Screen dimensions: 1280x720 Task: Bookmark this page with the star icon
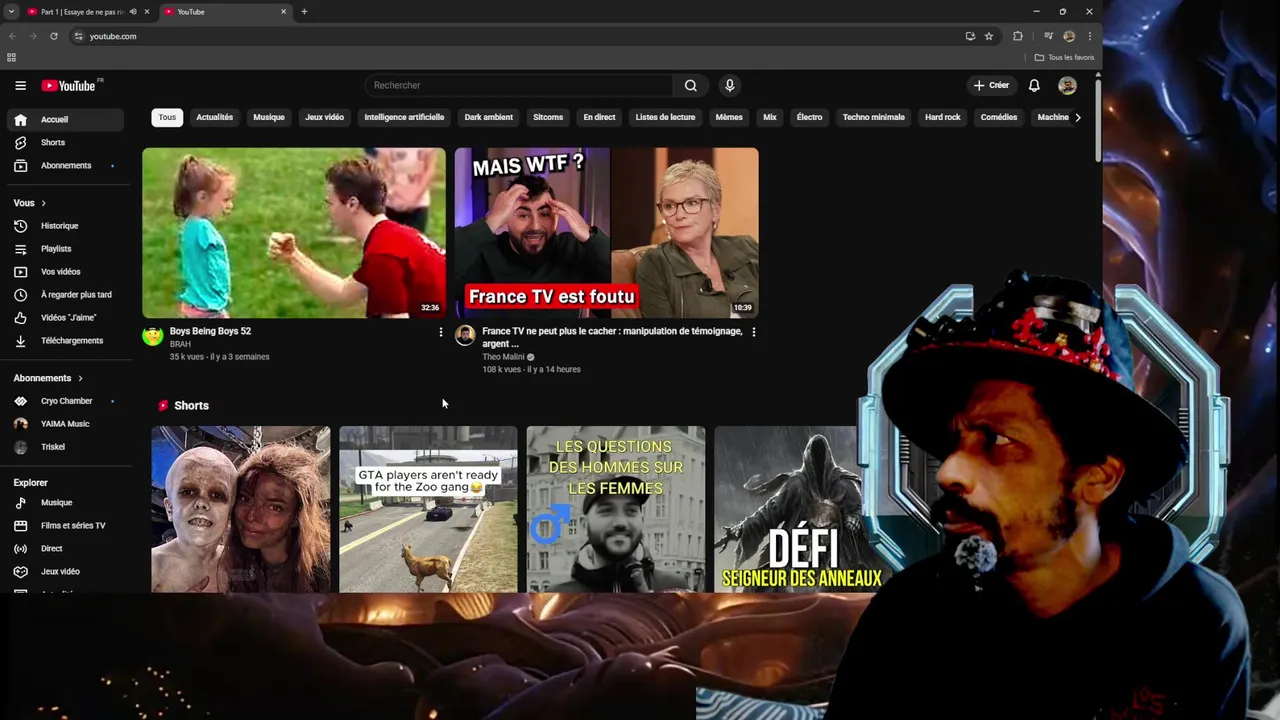click(x=989, y=36)
